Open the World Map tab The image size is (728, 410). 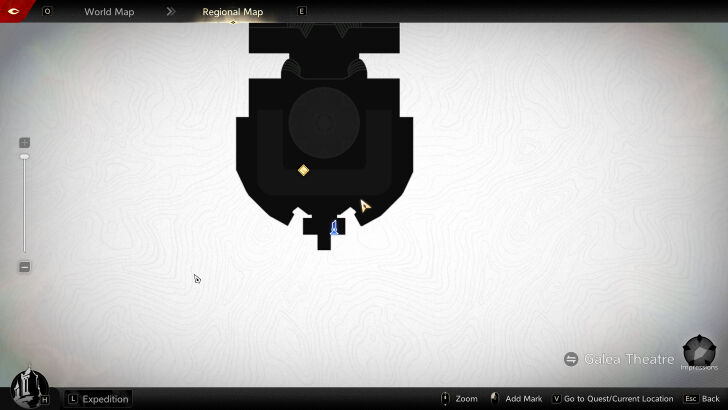109,12
